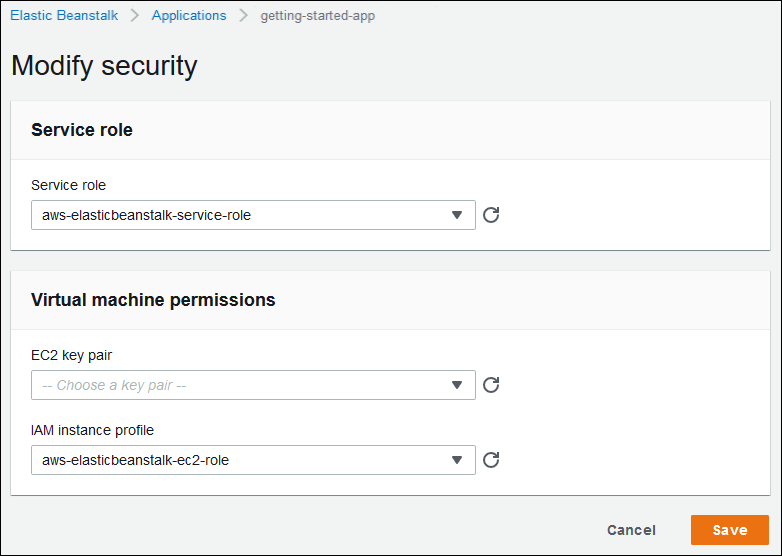Refresh the IAM instance profile list
The height and width of the screenshot is (556, 782).
[x=491, y=460]
